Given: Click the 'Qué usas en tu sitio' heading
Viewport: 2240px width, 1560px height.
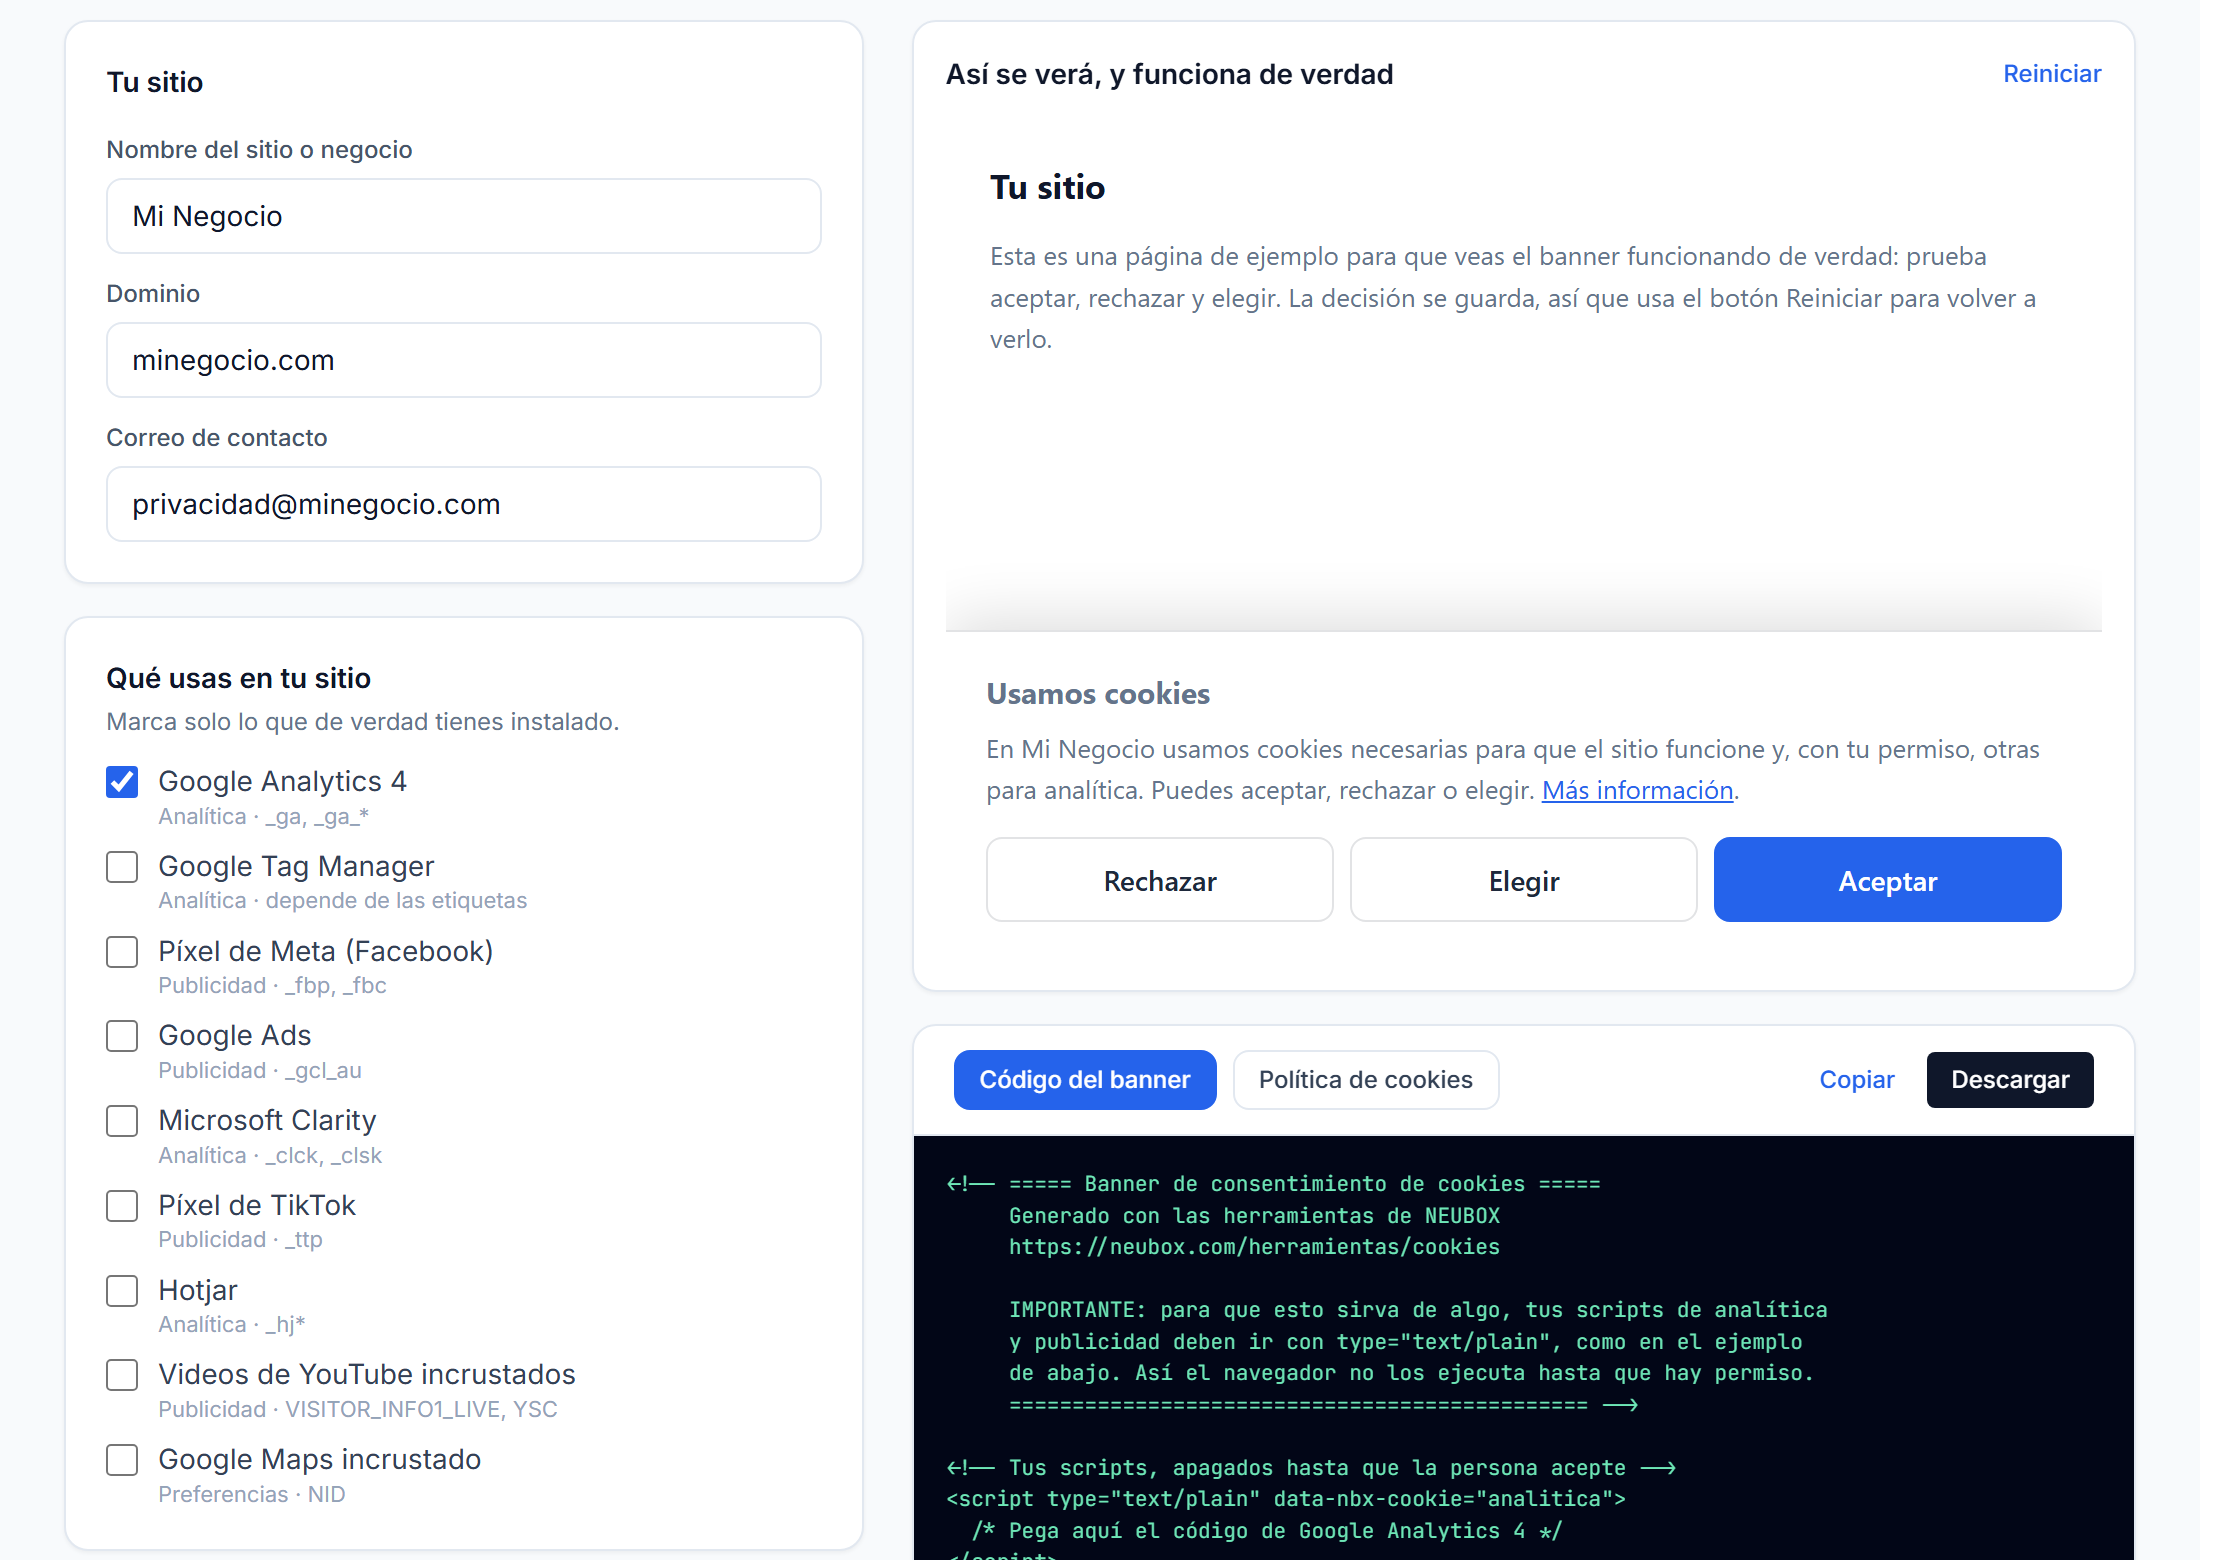Looking at the screenshot, I should [x=238, y=678].
